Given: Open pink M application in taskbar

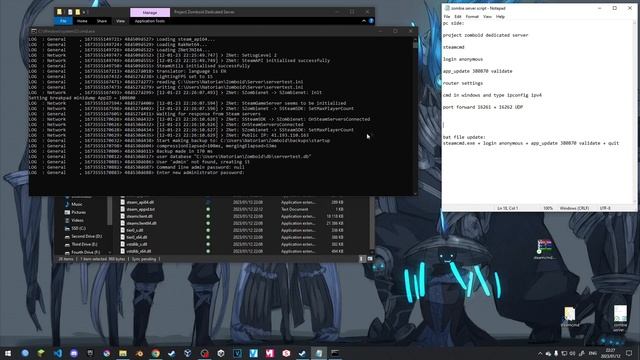Looking at the screenshot, I should click(270, 353).
